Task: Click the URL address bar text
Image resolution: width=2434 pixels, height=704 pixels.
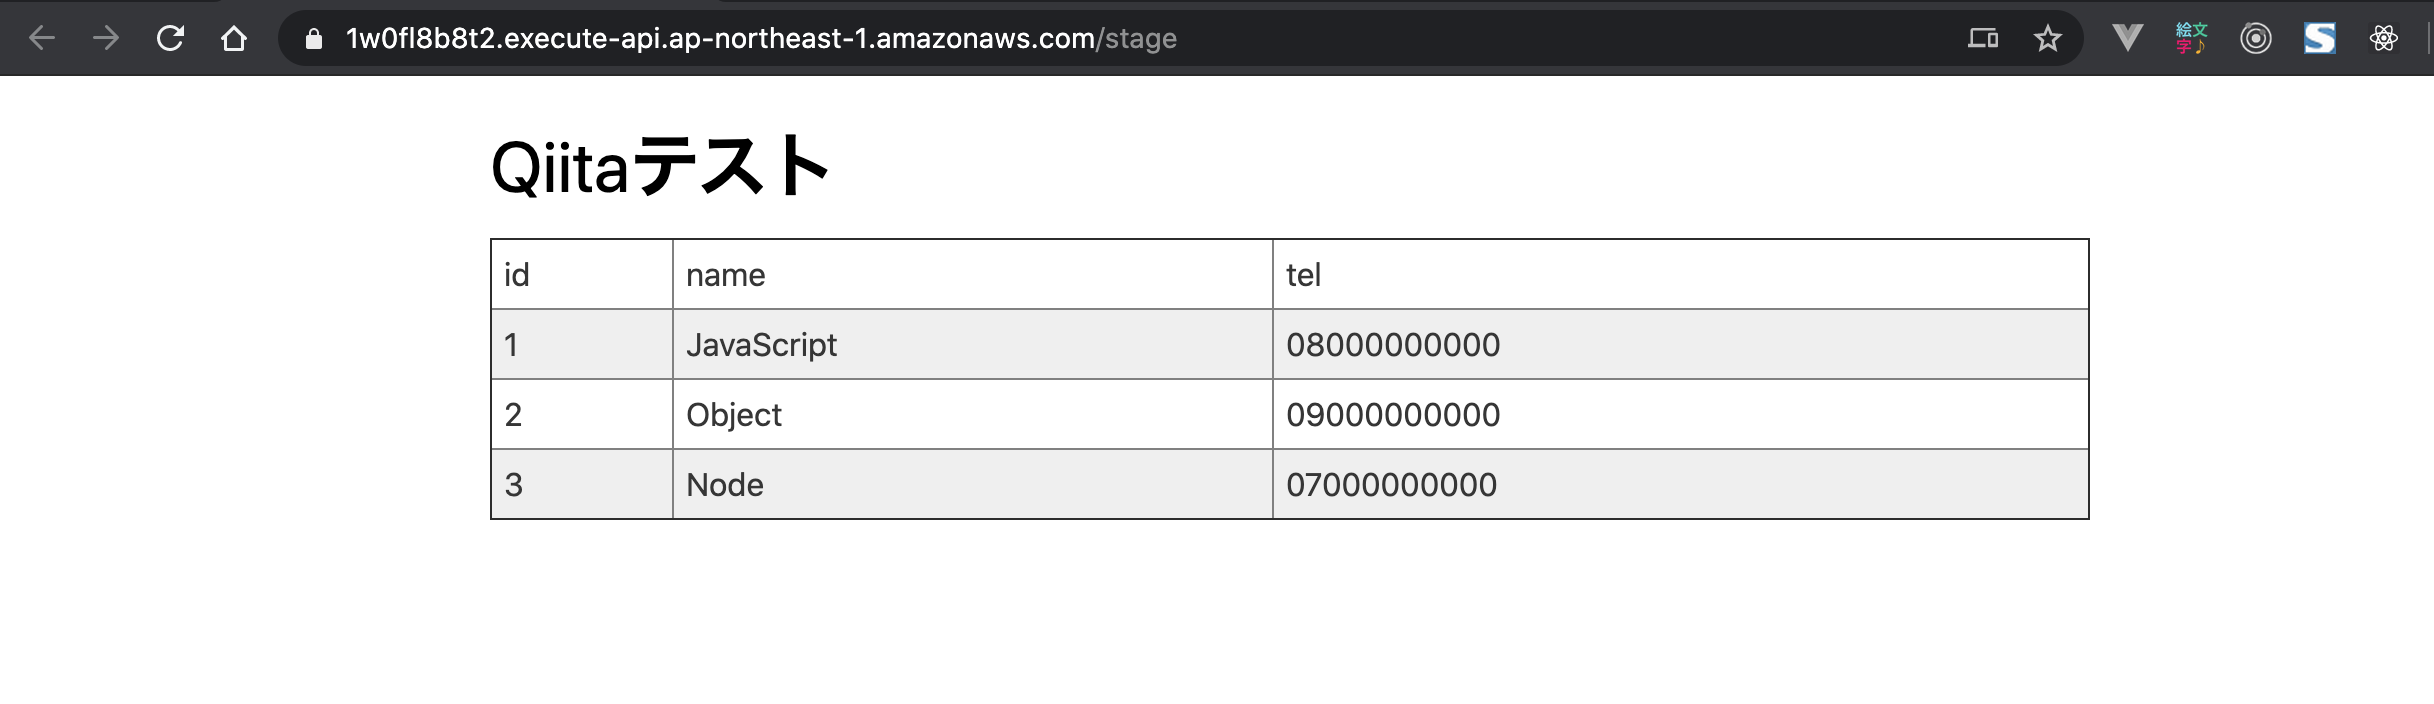Action: [x=761, y=38]
